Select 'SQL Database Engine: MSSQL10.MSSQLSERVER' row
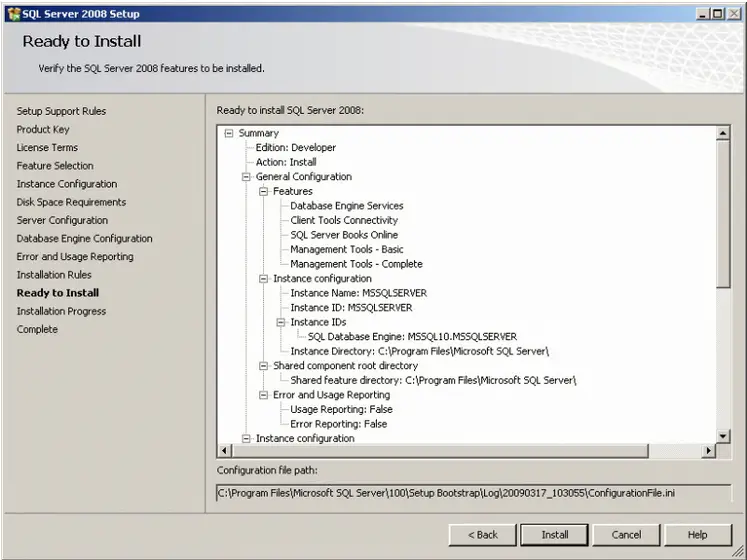 412,336
